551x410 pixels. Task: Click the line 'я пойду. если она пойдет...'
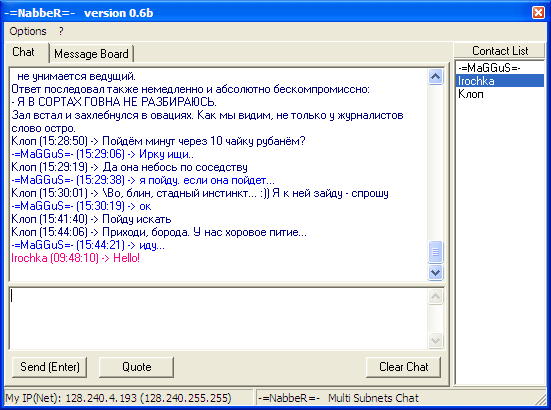143,180
